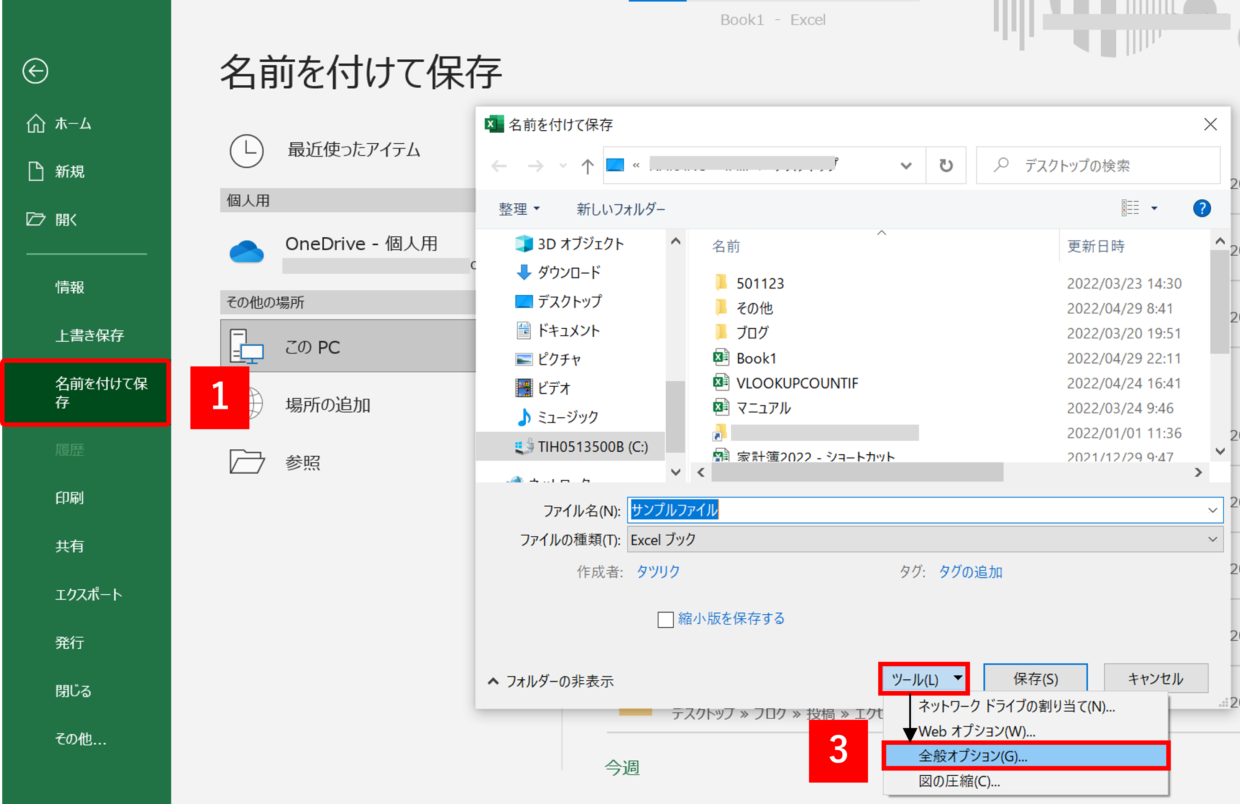Image resolution: width=1240 pixels, height=804 pixels.
Task: Select デスクトップ in the navigation tree
Action: pyautogui.click(x=558, y=301)
